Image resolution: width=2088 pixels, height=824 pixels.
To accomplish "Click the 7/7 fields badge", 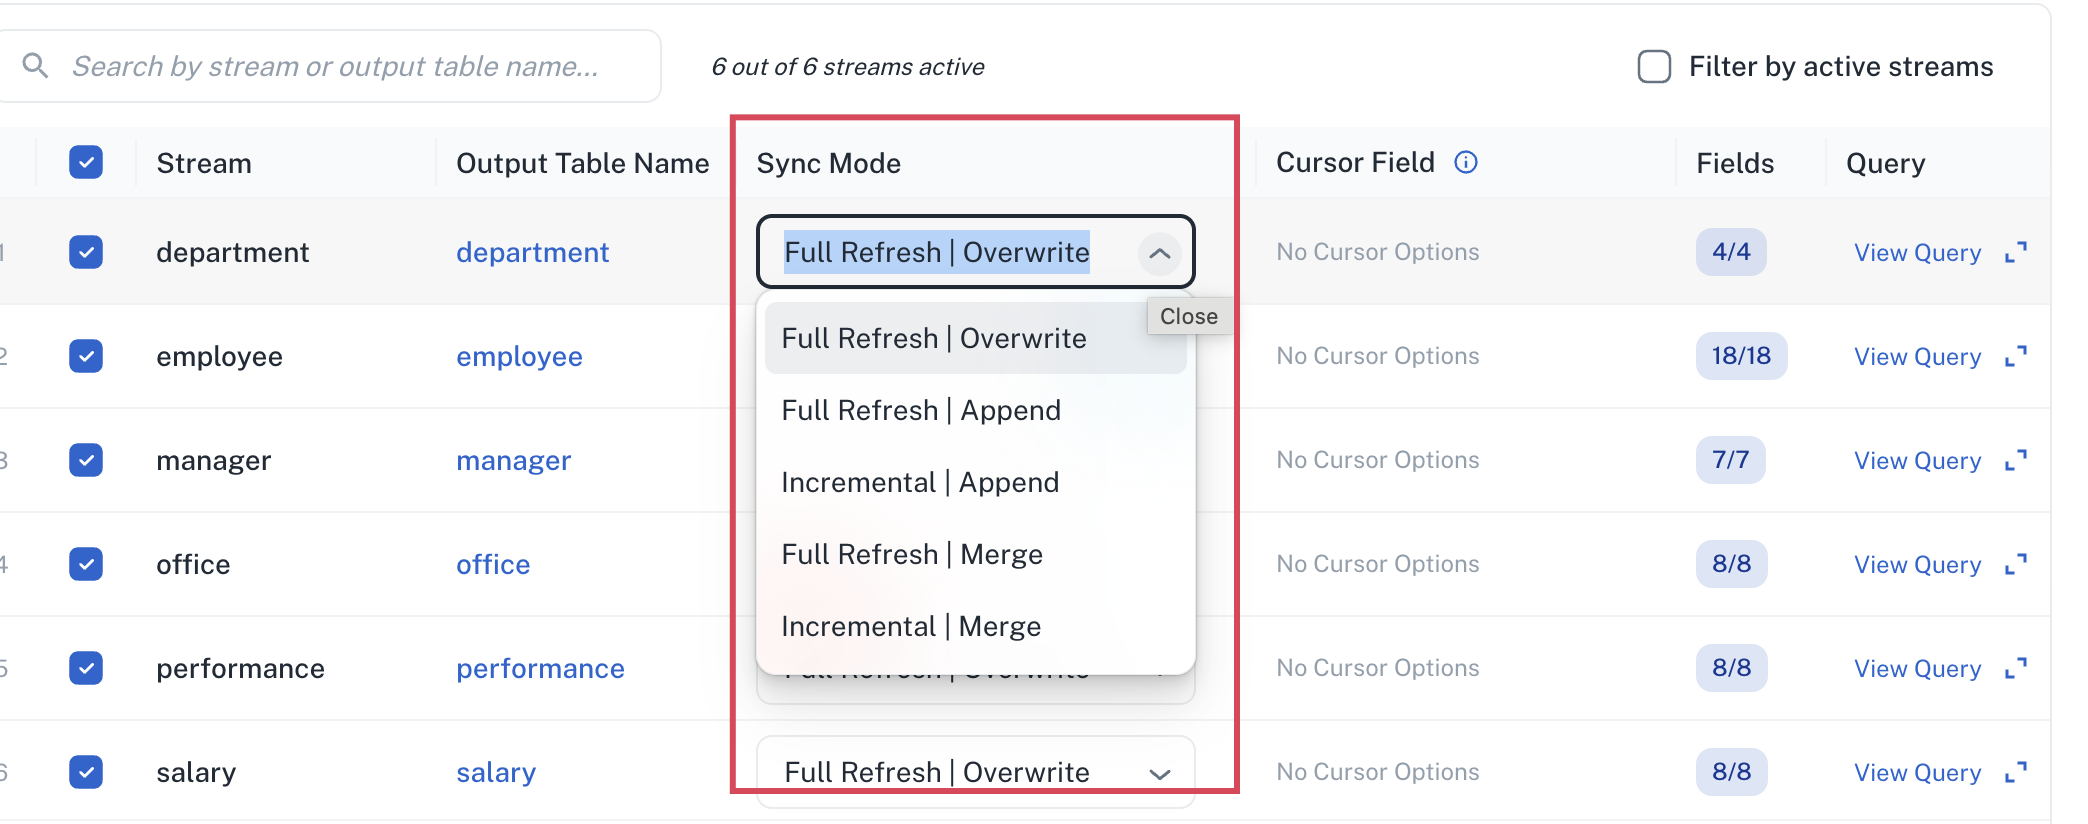I will [1730, 460].
